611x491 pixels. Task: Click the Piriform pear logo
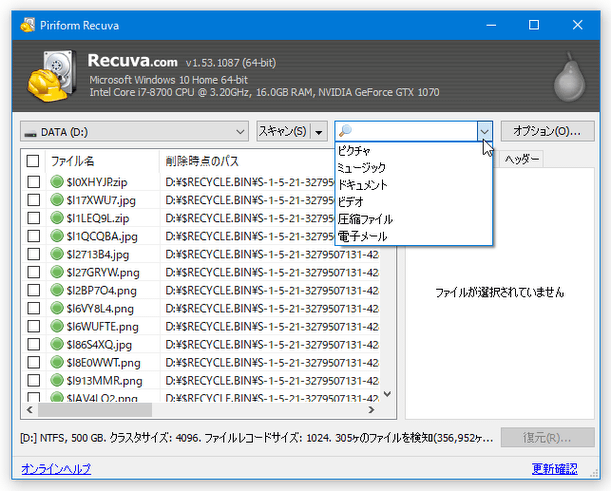(x=570, y=77)
